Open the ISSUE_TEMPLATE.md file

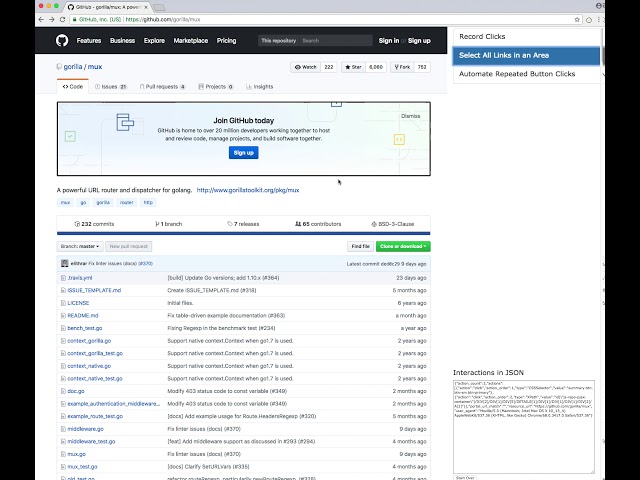coord(94,290)
